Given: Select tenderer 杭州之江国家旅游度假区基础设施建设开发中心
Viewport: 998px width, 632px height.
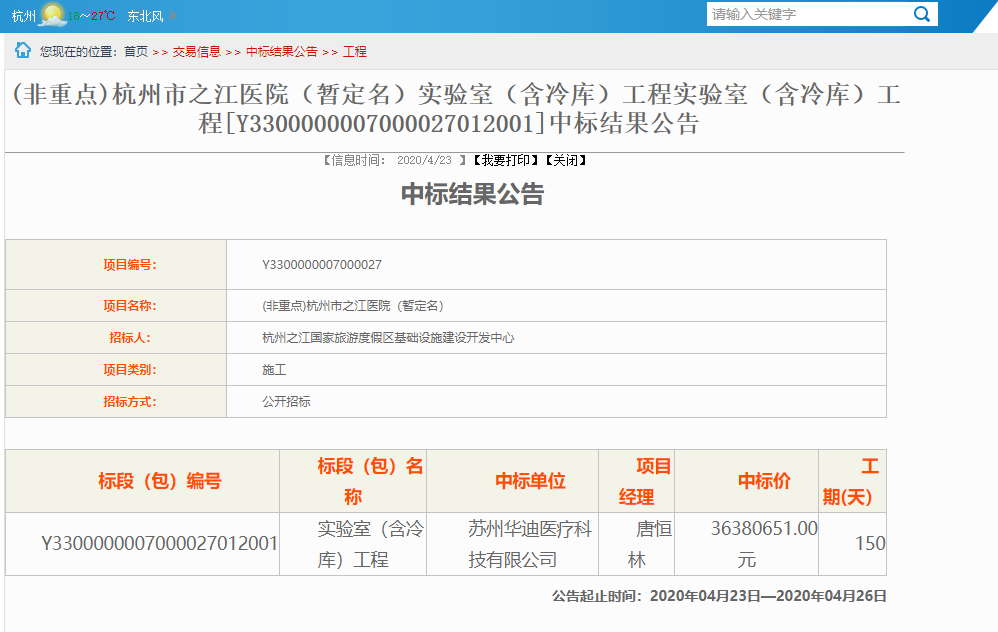Looking at the screenshot, I should (x=388, y=338).
